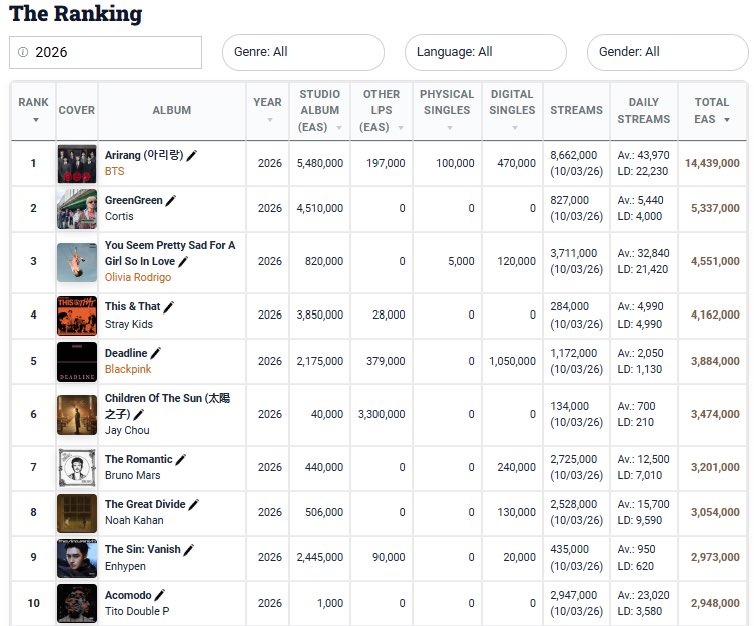Open the Arirang album cover thumbnail

(x=77, y=164)
